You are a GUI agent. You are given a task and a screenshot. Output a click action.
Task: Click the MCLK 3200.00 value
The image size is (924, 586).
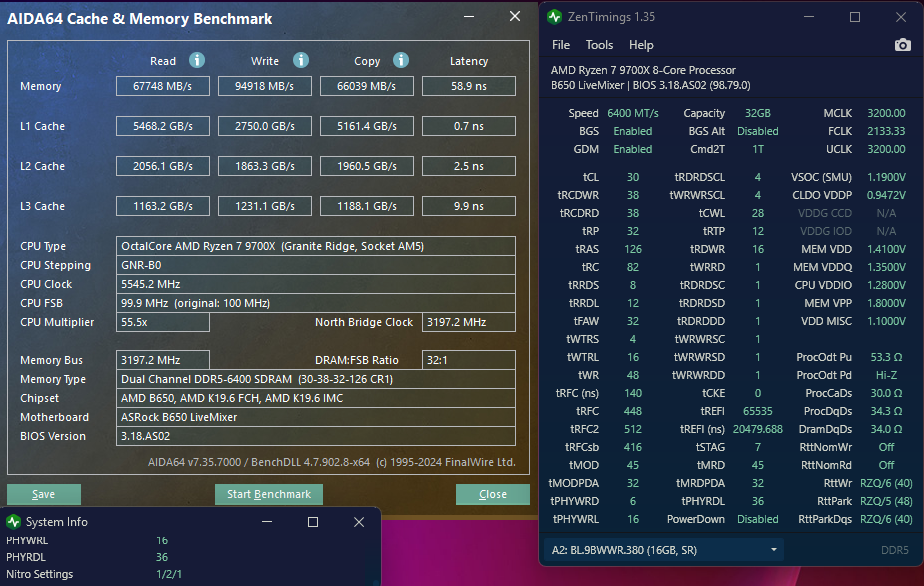pyautogui.click(x=886, y=113)
